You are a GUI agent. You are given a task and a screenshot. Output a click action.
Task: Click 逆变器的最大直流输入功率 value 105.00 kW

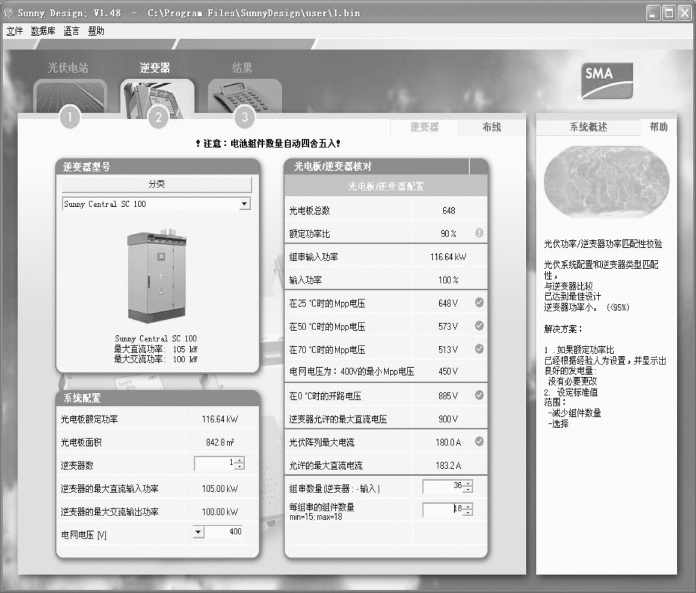point(220,489)
